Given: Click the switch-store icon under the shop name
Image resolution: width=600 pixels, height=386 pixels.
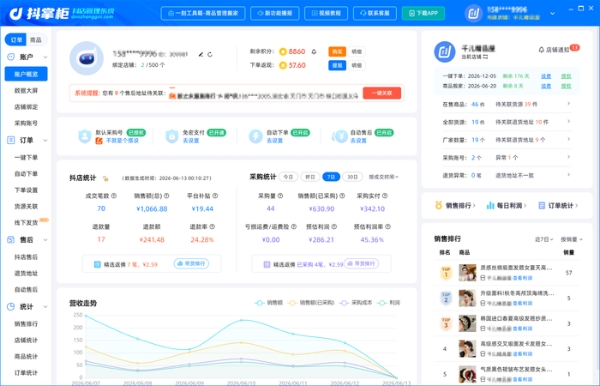Looking at the screenshot, I should [x=485, y=57].
